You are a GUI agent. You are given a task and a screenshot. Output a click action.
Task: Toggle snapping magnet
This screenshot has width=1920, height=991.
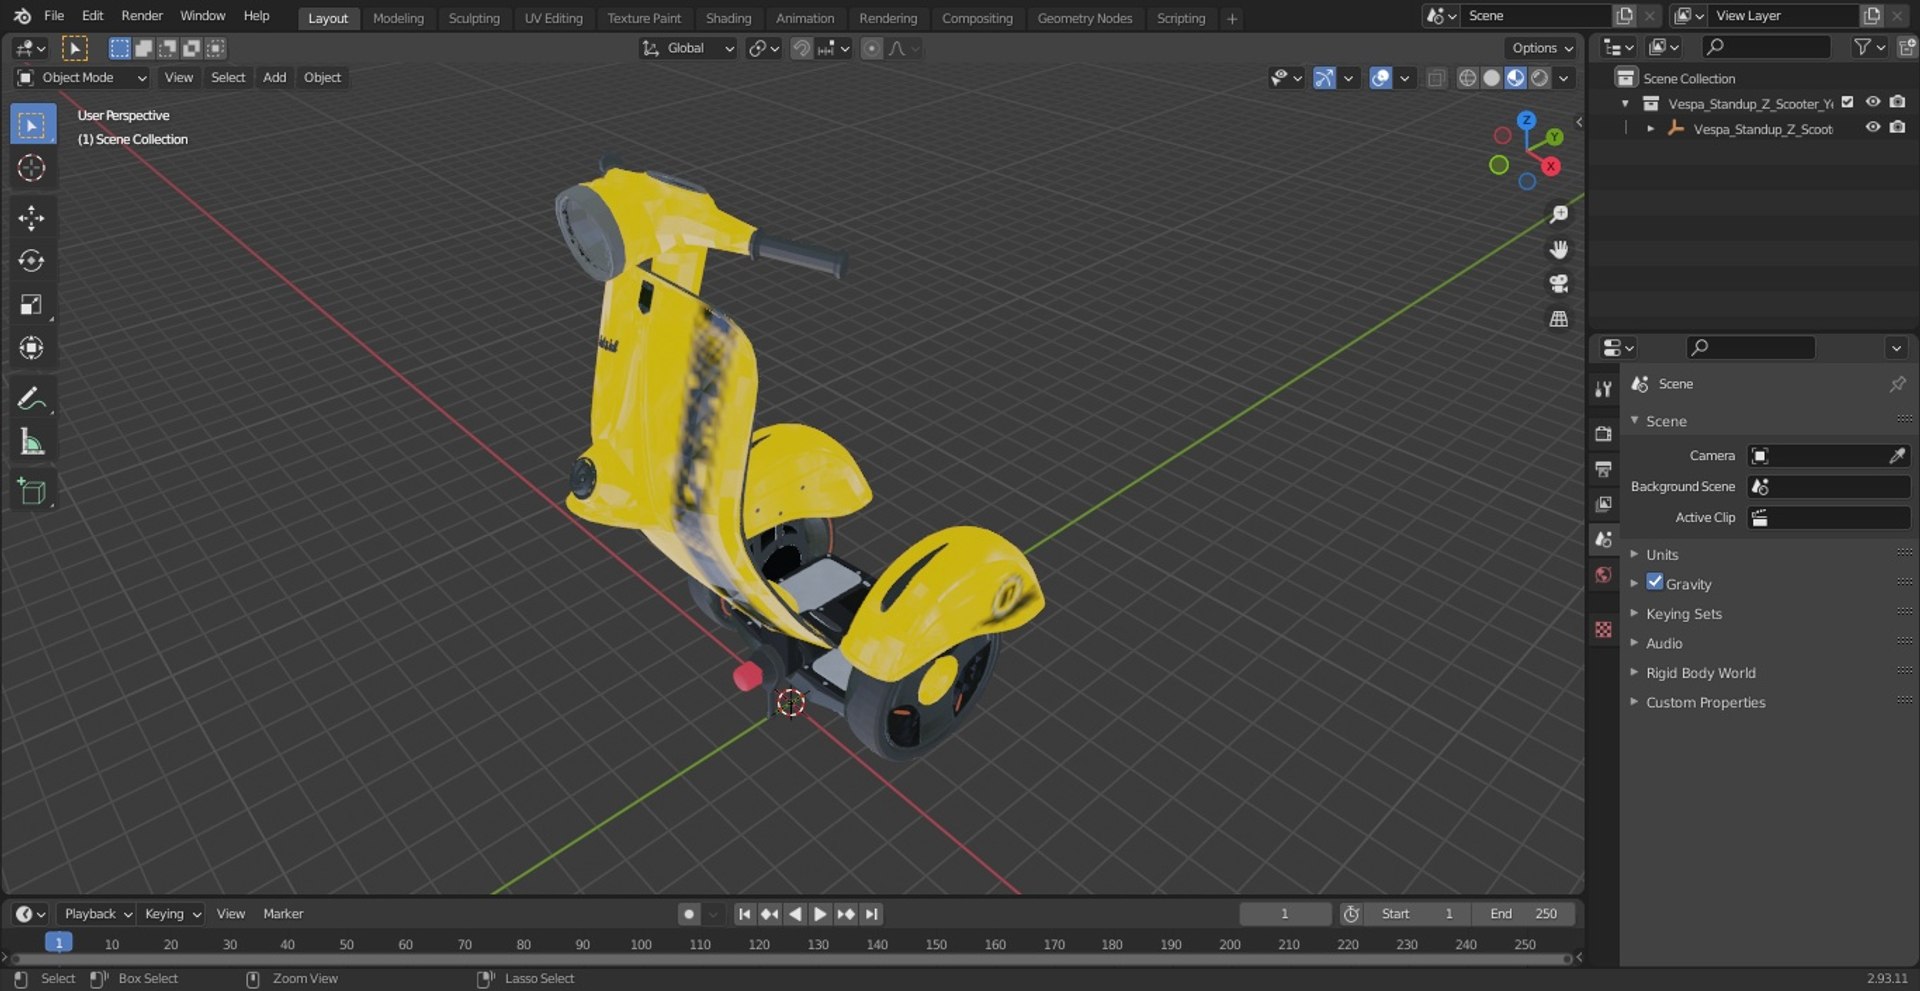(x=801, y=48)
